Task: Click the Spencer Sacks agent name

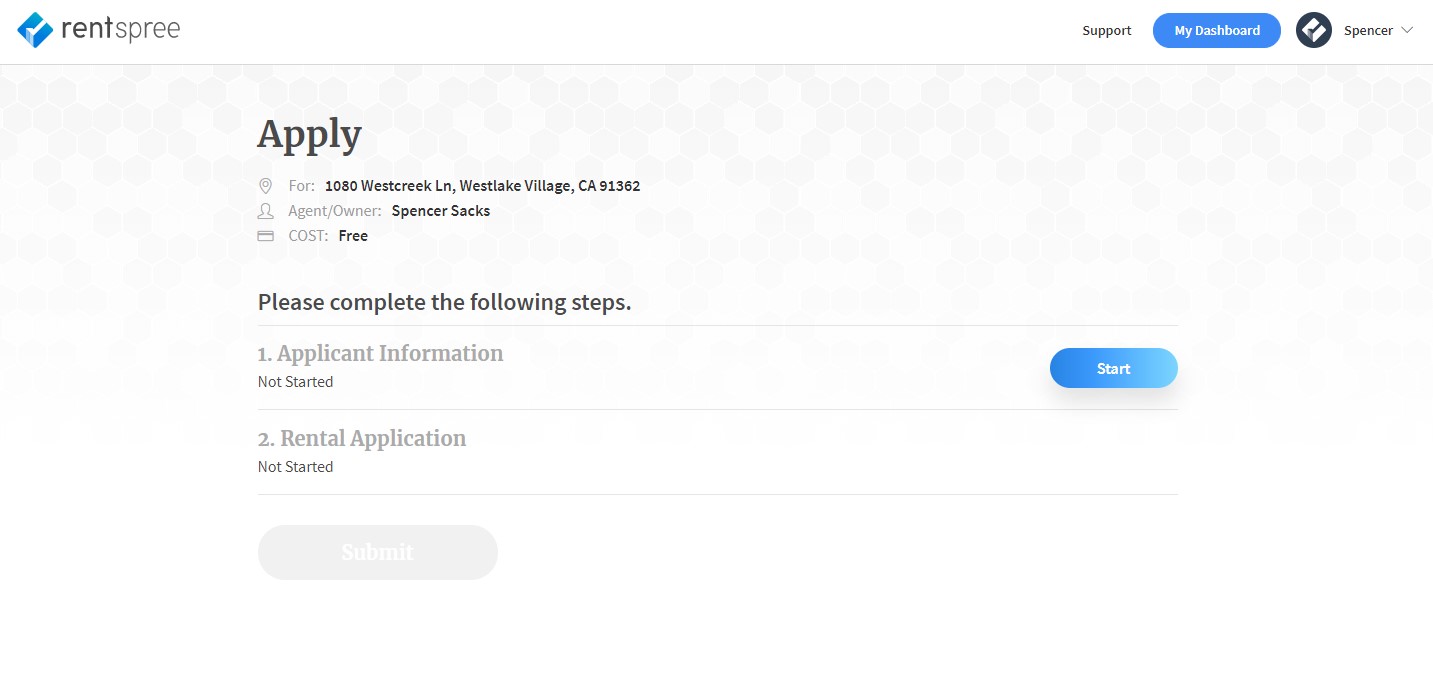Action: tap(441, 211)
